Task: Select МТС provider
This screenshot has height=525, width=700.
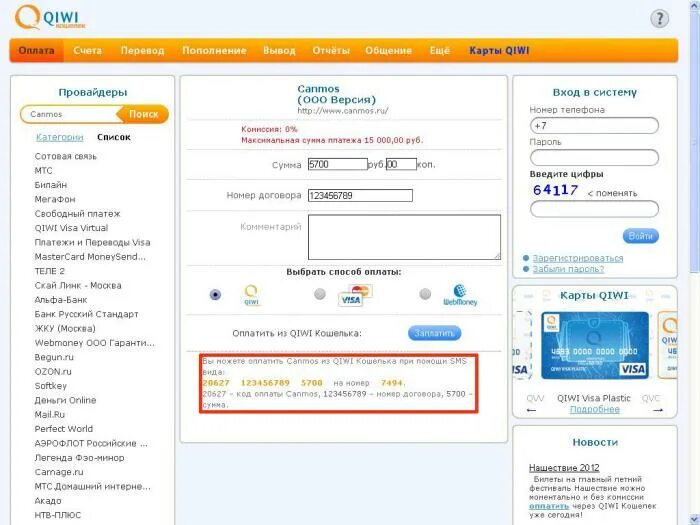Action: tap(43, 171)
